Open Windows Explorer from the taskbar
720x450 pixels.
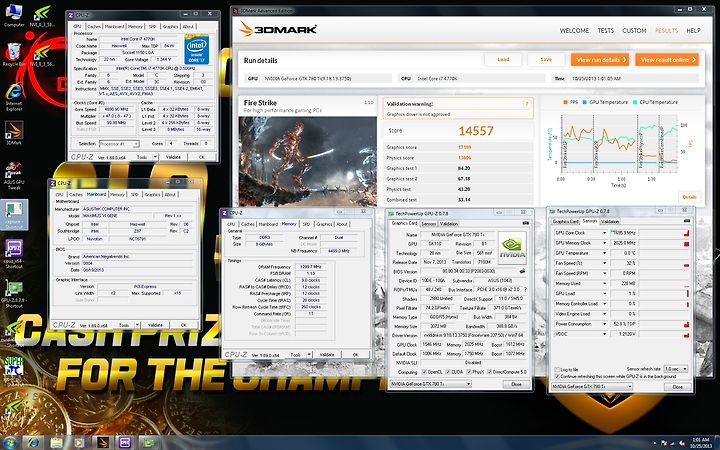[x=56, y=443]
